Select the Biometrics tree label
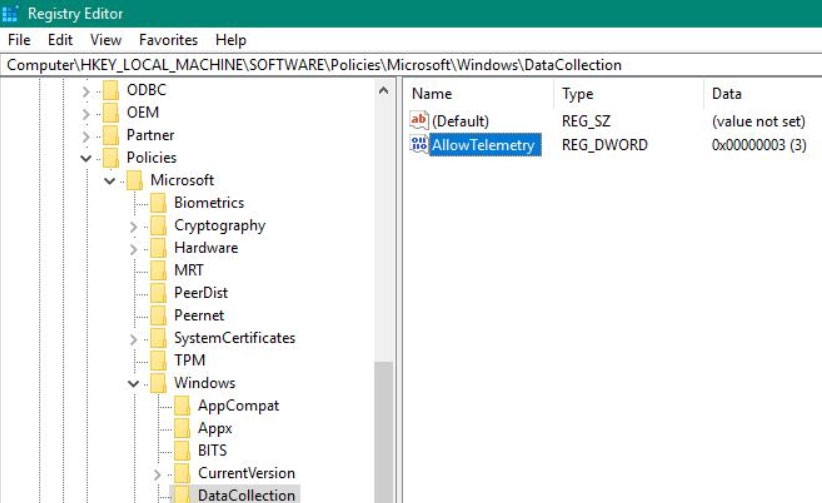The height and width of the screenshot is (503, 822). [209, 202]
